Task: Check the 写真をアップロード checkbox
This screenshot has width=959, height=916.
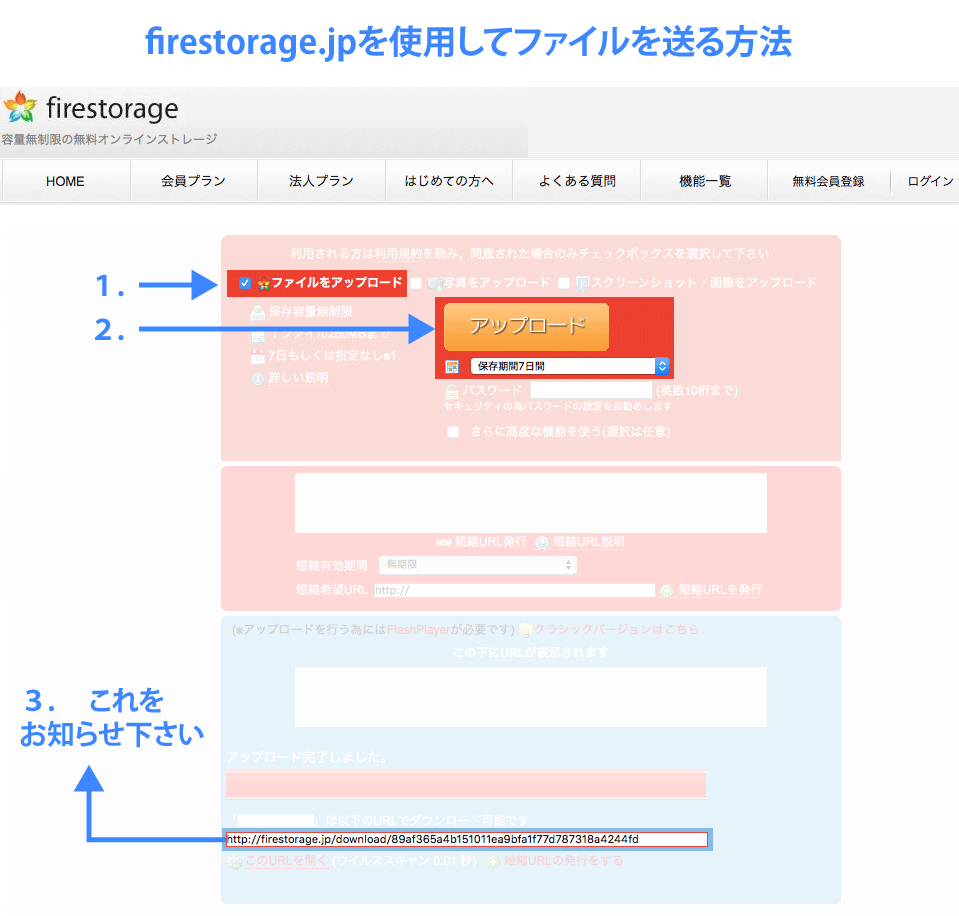Action: pos(416,283)
